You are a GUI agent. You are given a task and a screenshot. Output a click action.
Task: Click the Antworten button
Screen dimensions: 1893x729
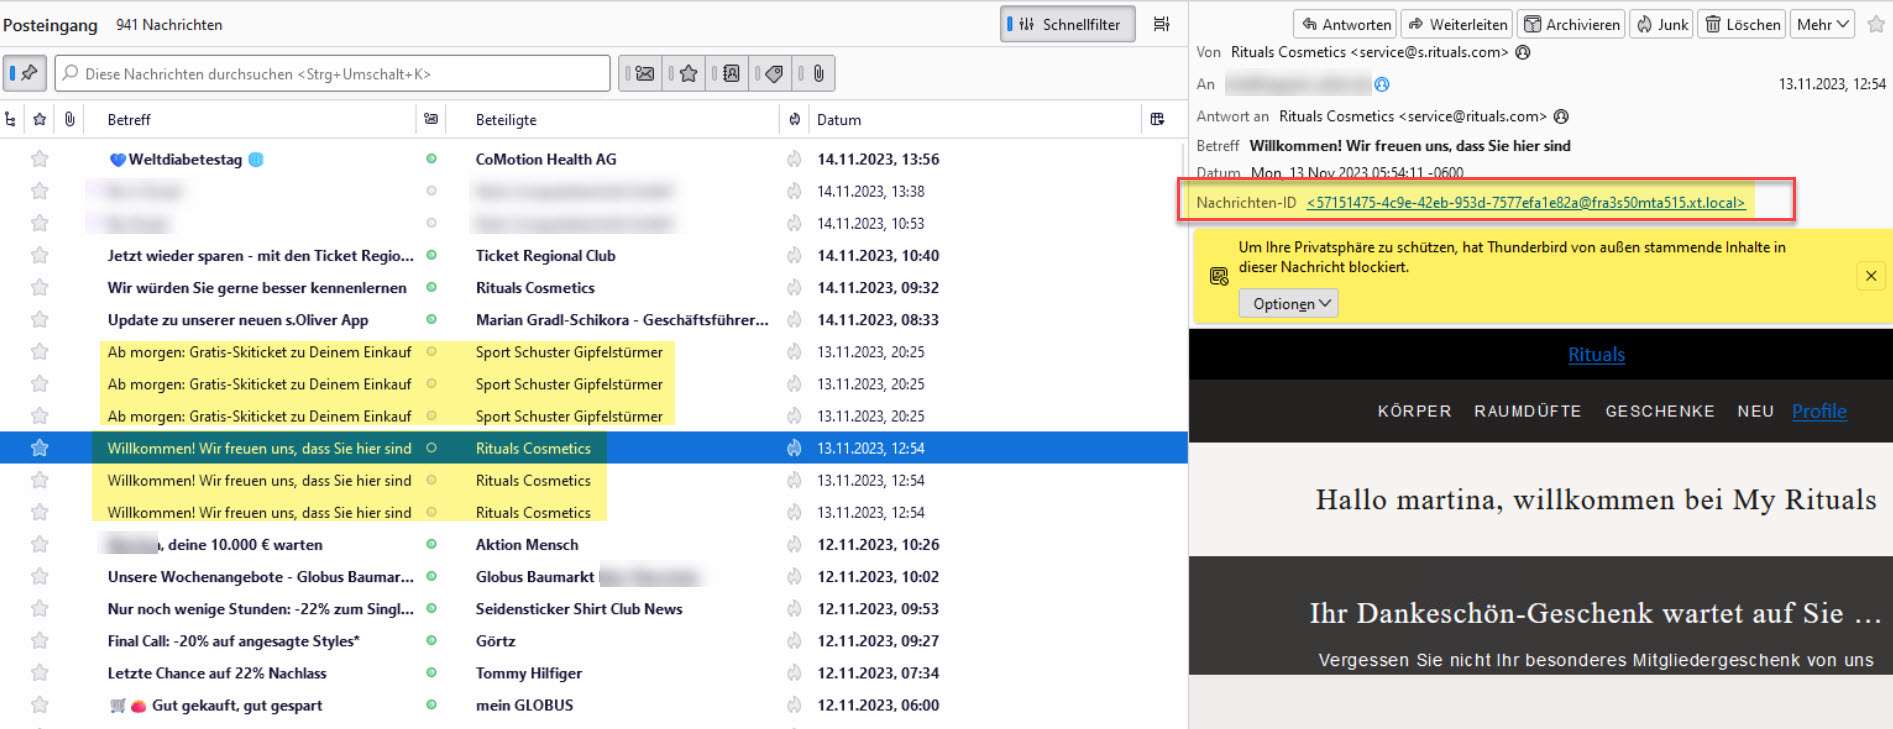click(x=1345, y=24)
